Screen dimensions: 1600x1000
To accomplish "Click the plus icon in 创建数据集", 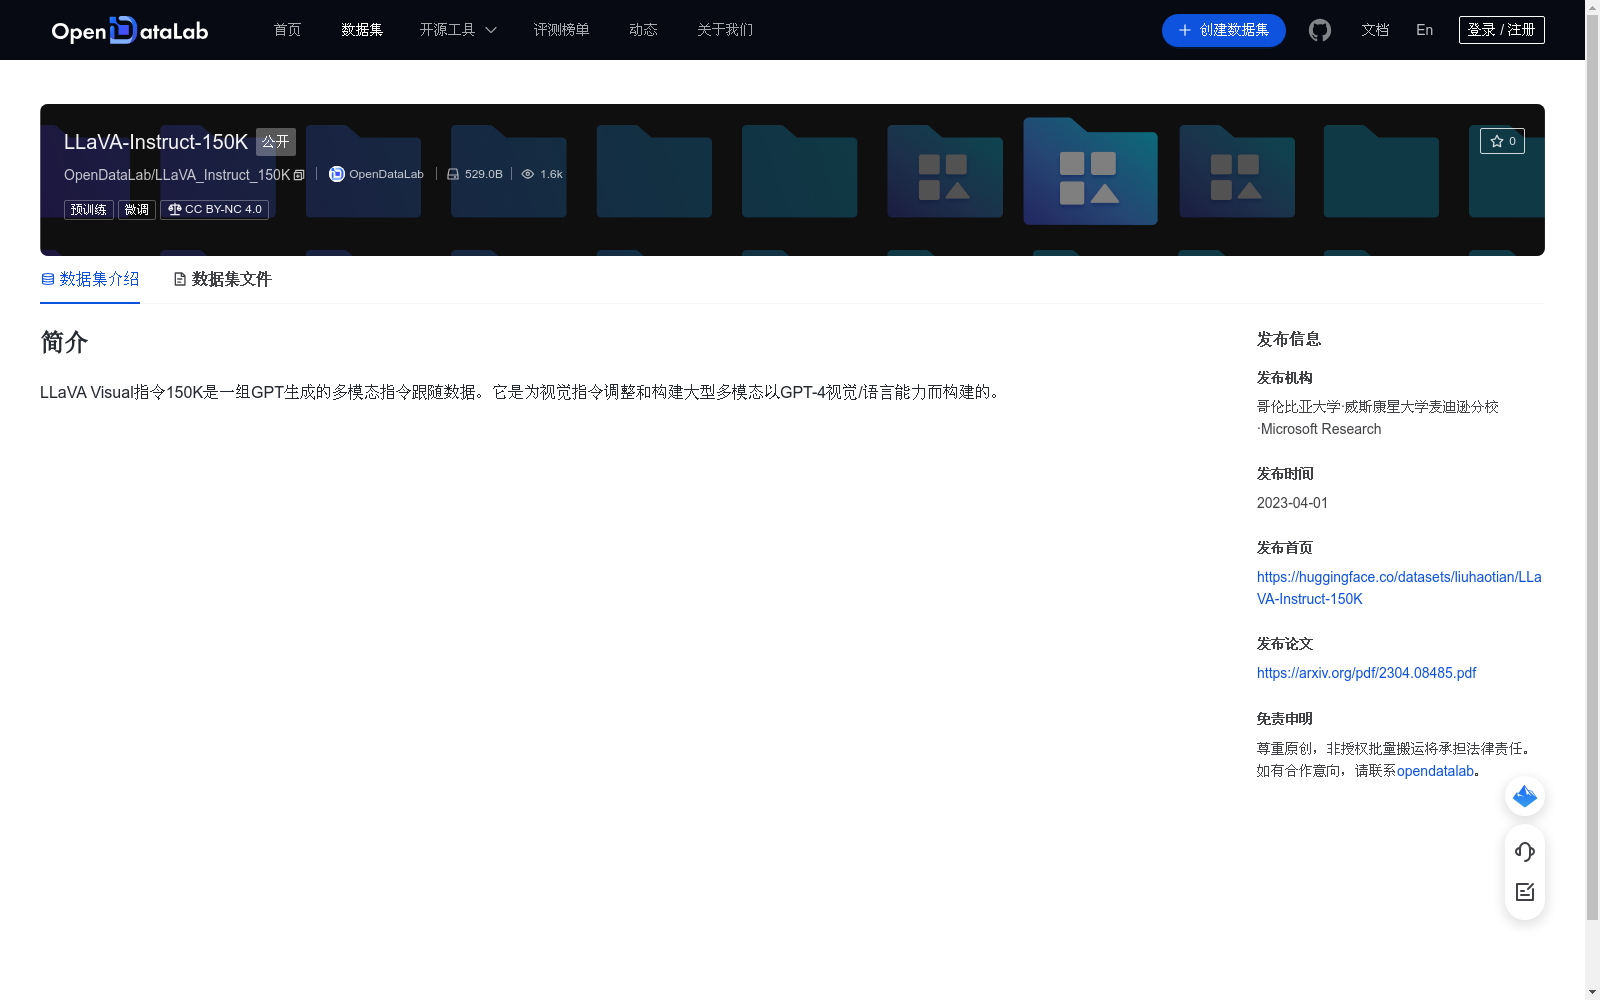I will coord(1185,30).
